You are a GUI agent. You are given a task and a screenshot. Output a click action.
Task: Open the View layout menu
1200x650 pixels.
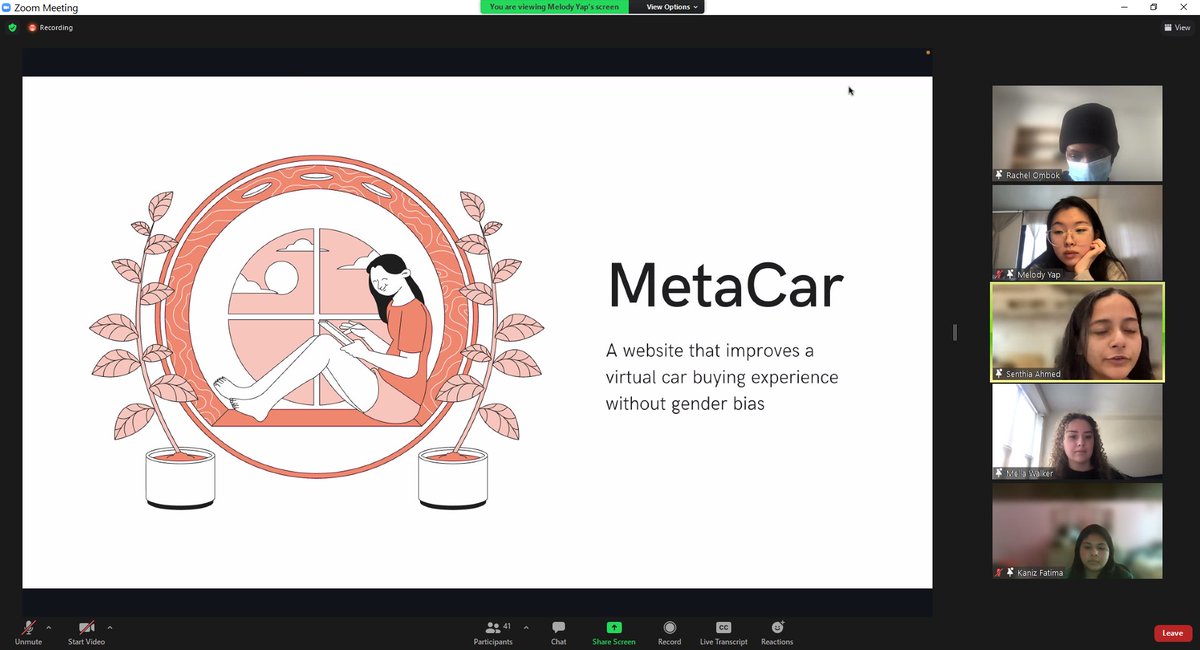tap(1177, 28)
